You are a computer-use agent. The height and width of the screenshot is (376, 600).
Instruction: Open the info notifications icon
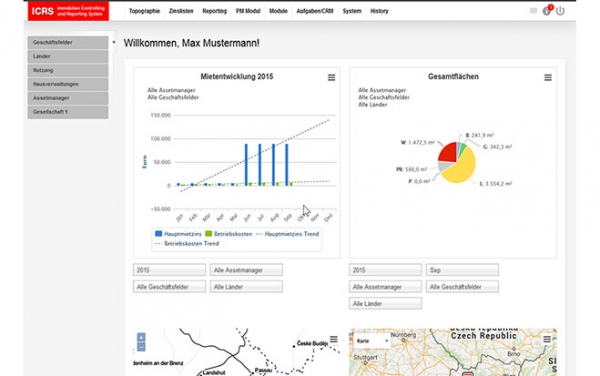tap(547, 11)
